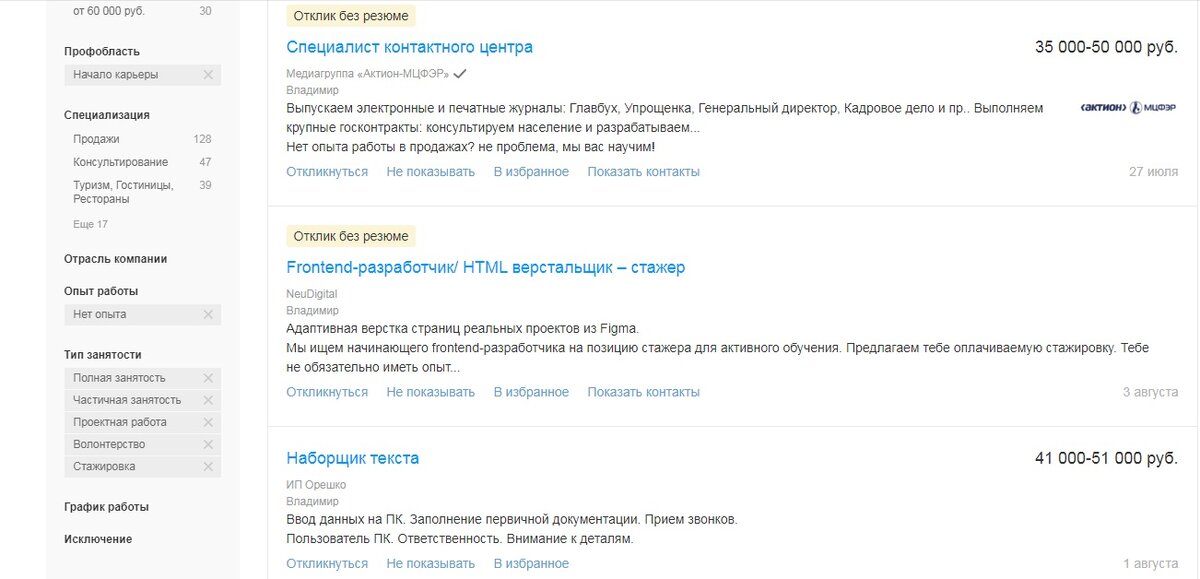Image resolution: width=1200 pixels, height=579 pixels.
Task: Remove the "Нет опыта" filter
Action: [208, 314]
